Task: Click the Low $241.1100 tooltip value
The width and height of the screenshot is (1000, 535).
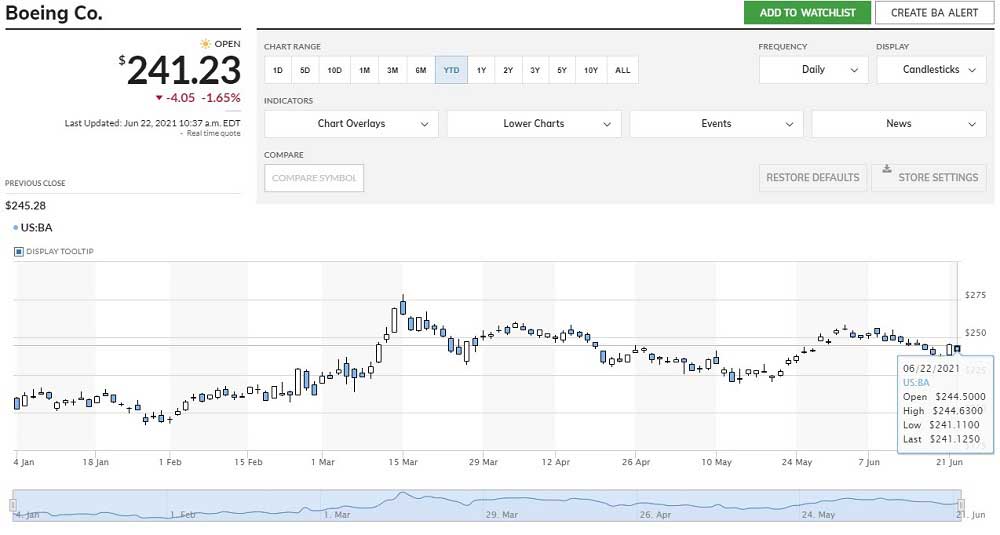Action: (956, 425)
